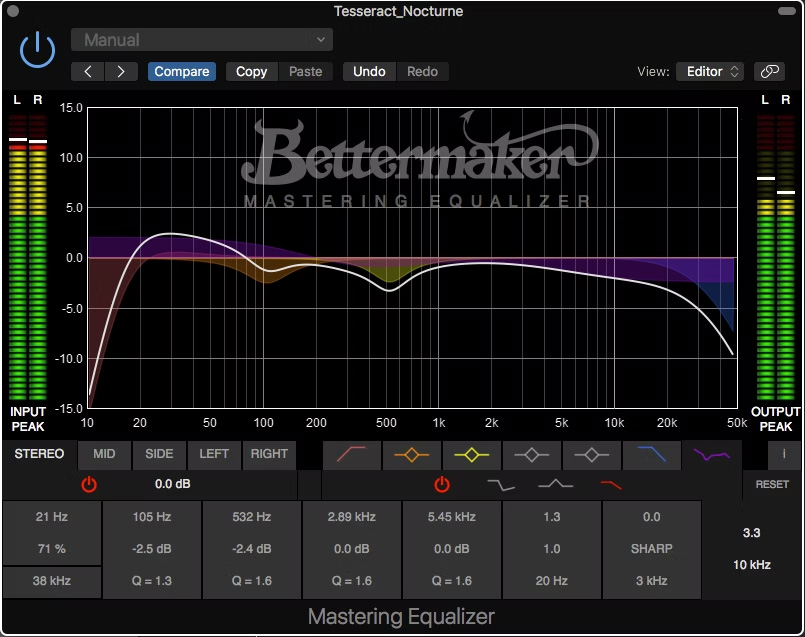Viewport: 805px width, 637px height.
Task: Click the OUTPUT PEAK label
Action: (x=776, y=419)
